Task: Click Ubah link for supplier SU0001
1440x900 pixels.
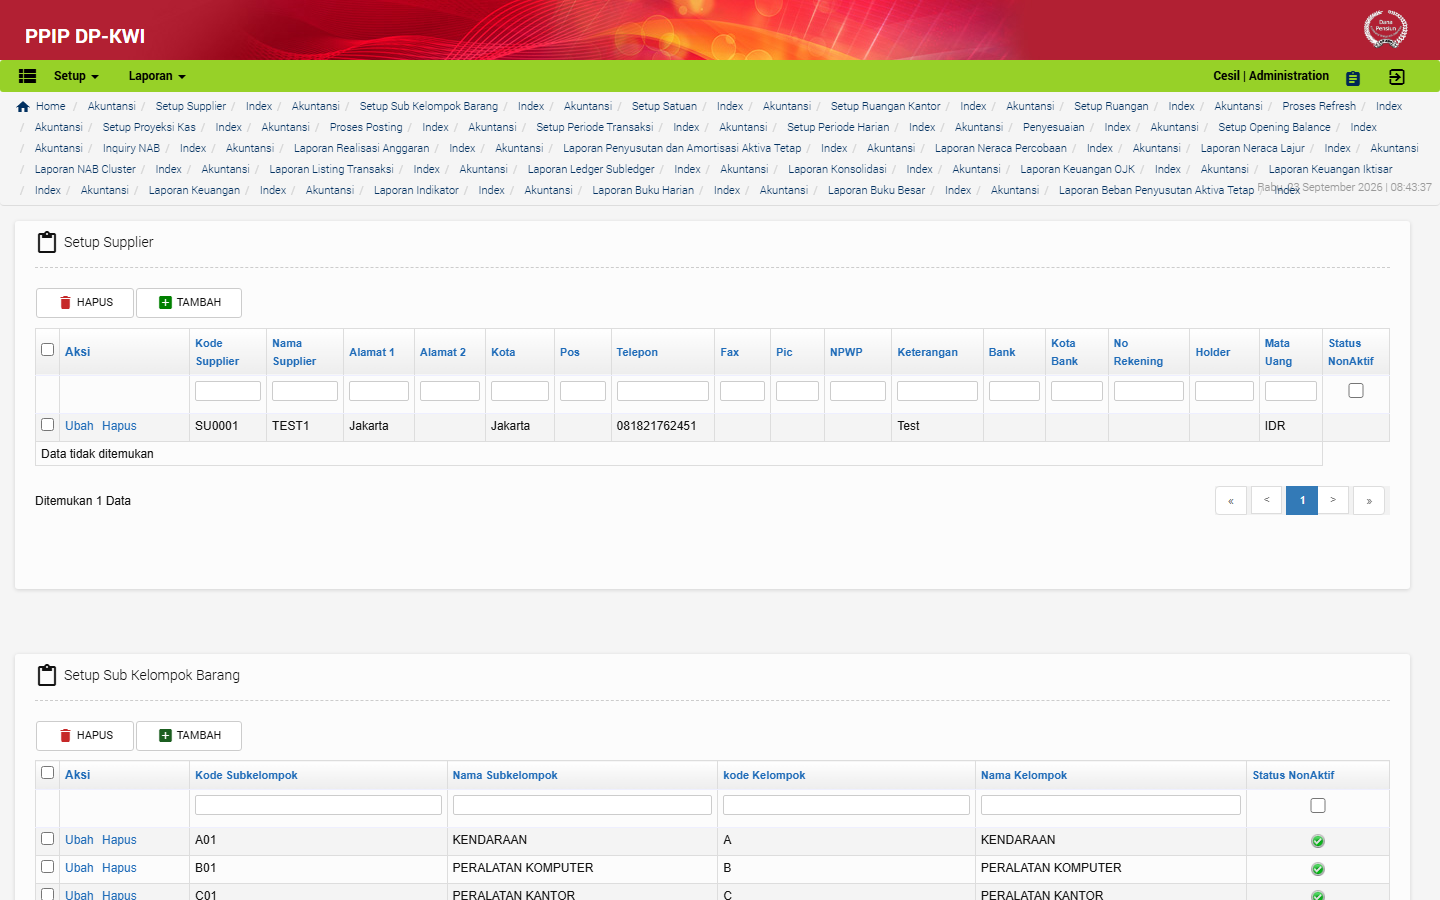Action: pos(79,426)
